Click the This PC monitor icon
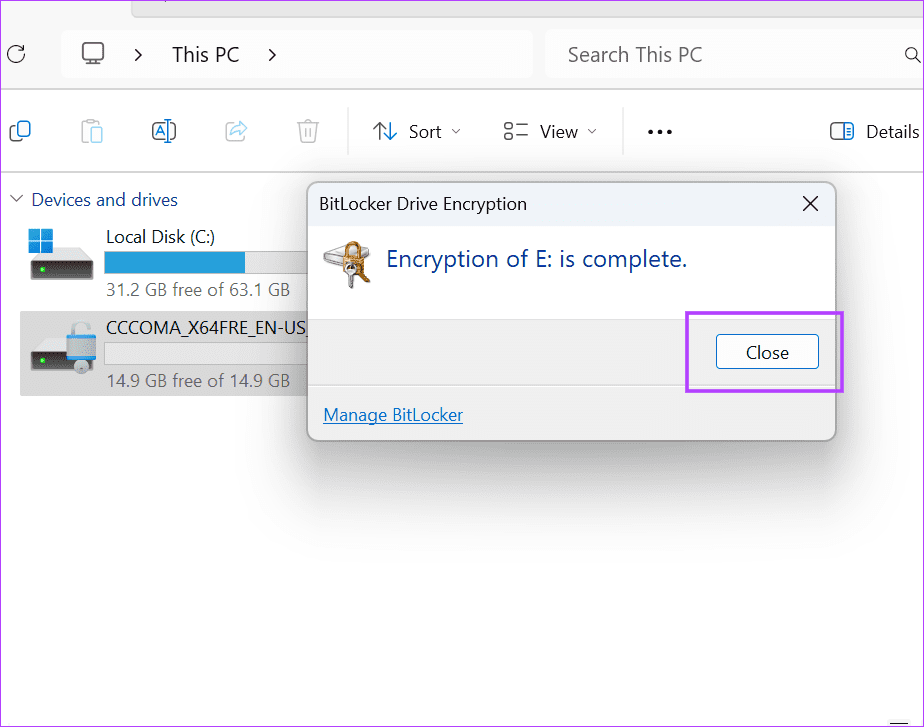The image size is (924, 727). 94,54
